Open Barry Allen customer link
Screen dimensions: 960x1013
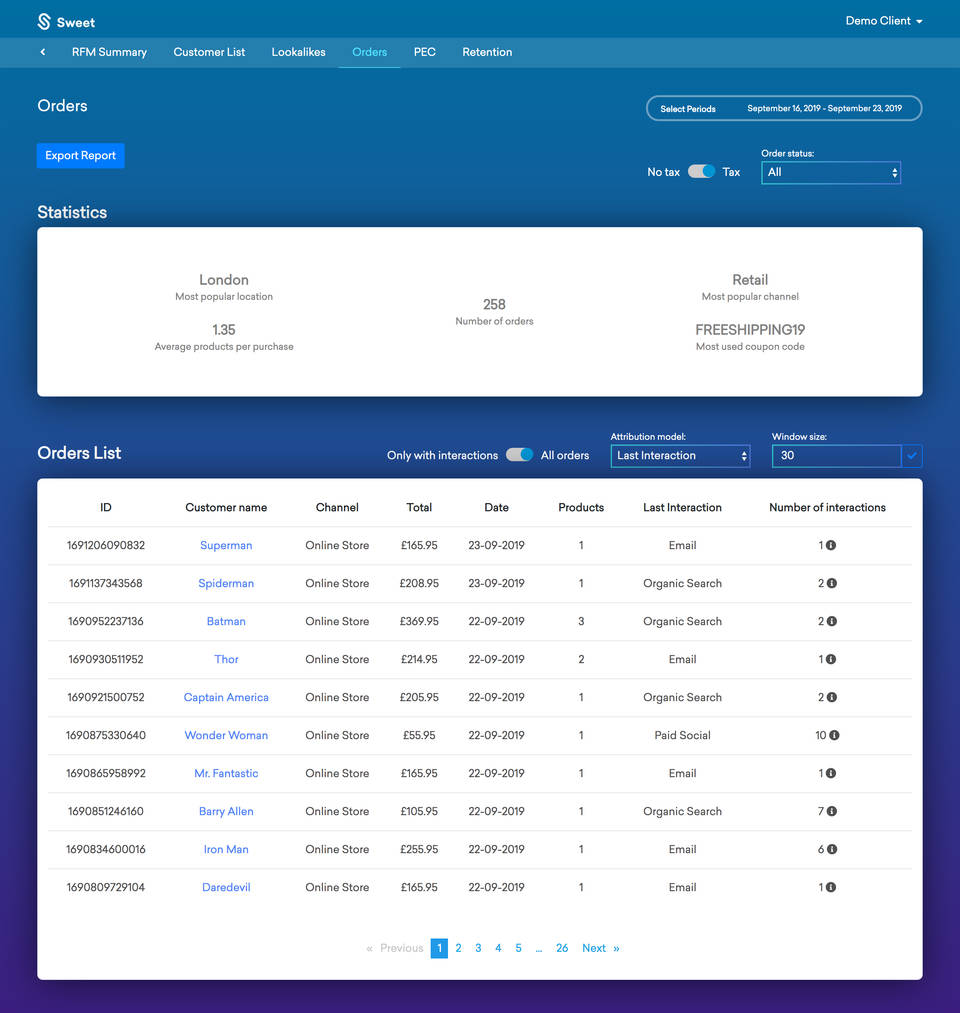tap(226, 811)
